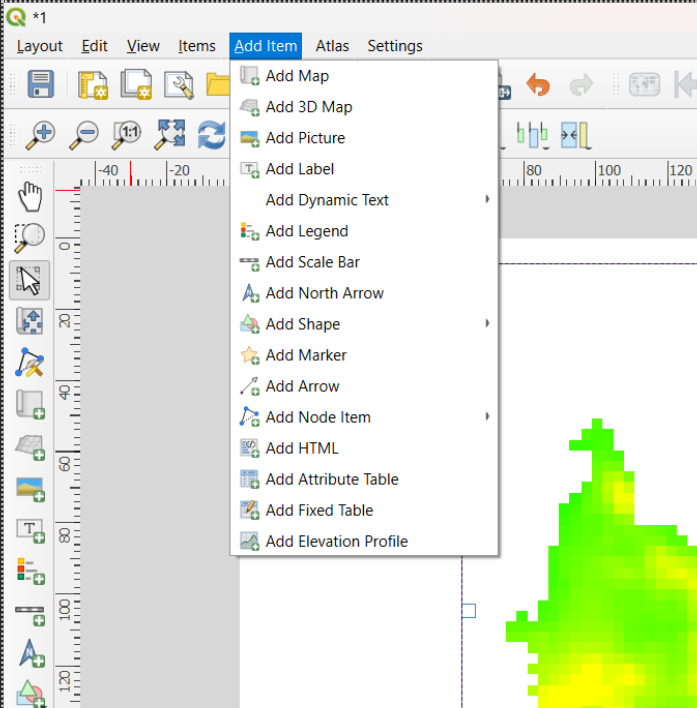Open the Atlas menu
697x708 pixels.
[x=332, y=46]
